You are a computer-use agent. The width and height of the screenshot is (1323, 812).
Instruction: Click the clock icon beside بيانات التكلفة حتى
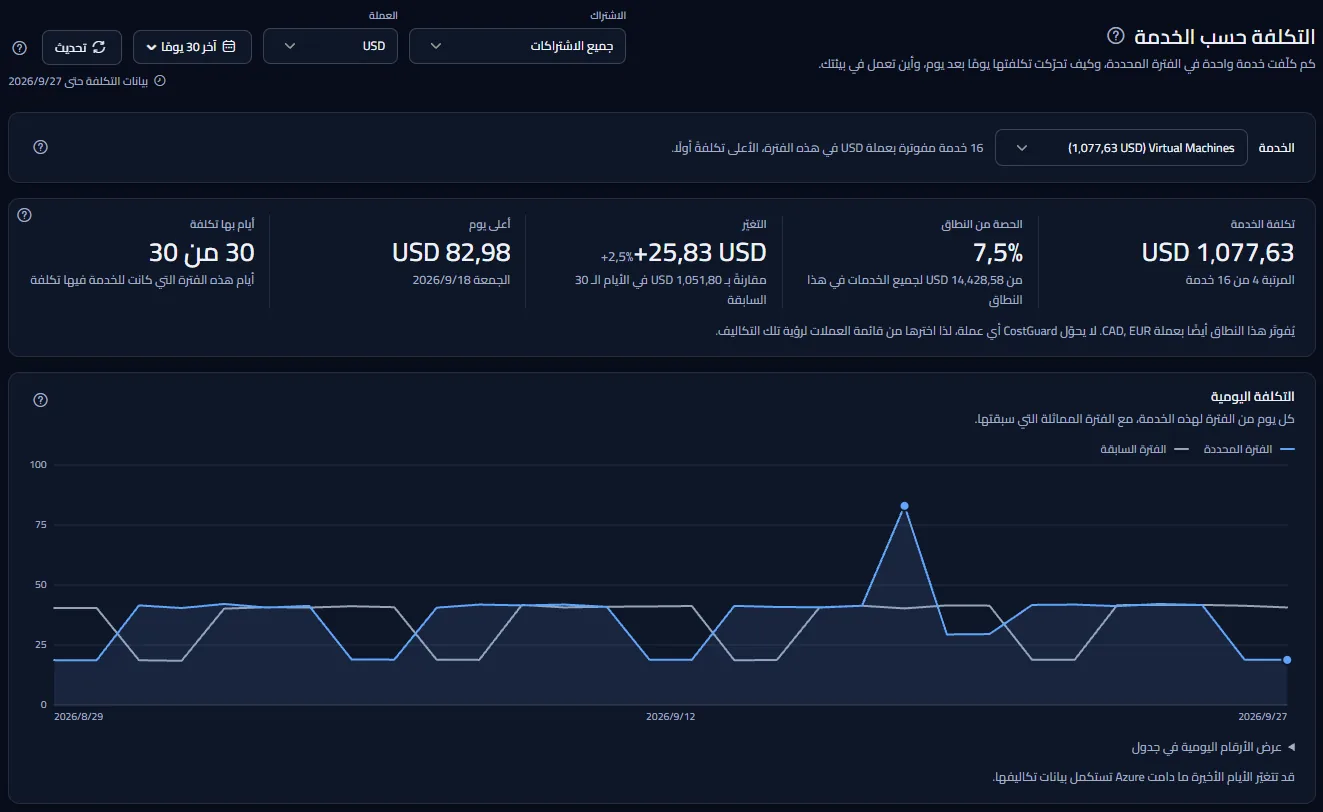(159, 81)
